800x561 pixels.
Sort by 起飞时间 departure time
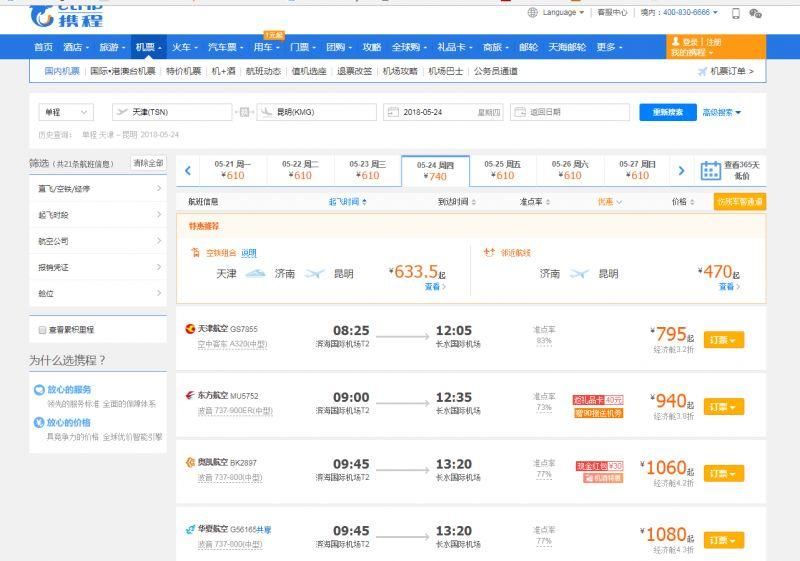click(x=347, y=202)
